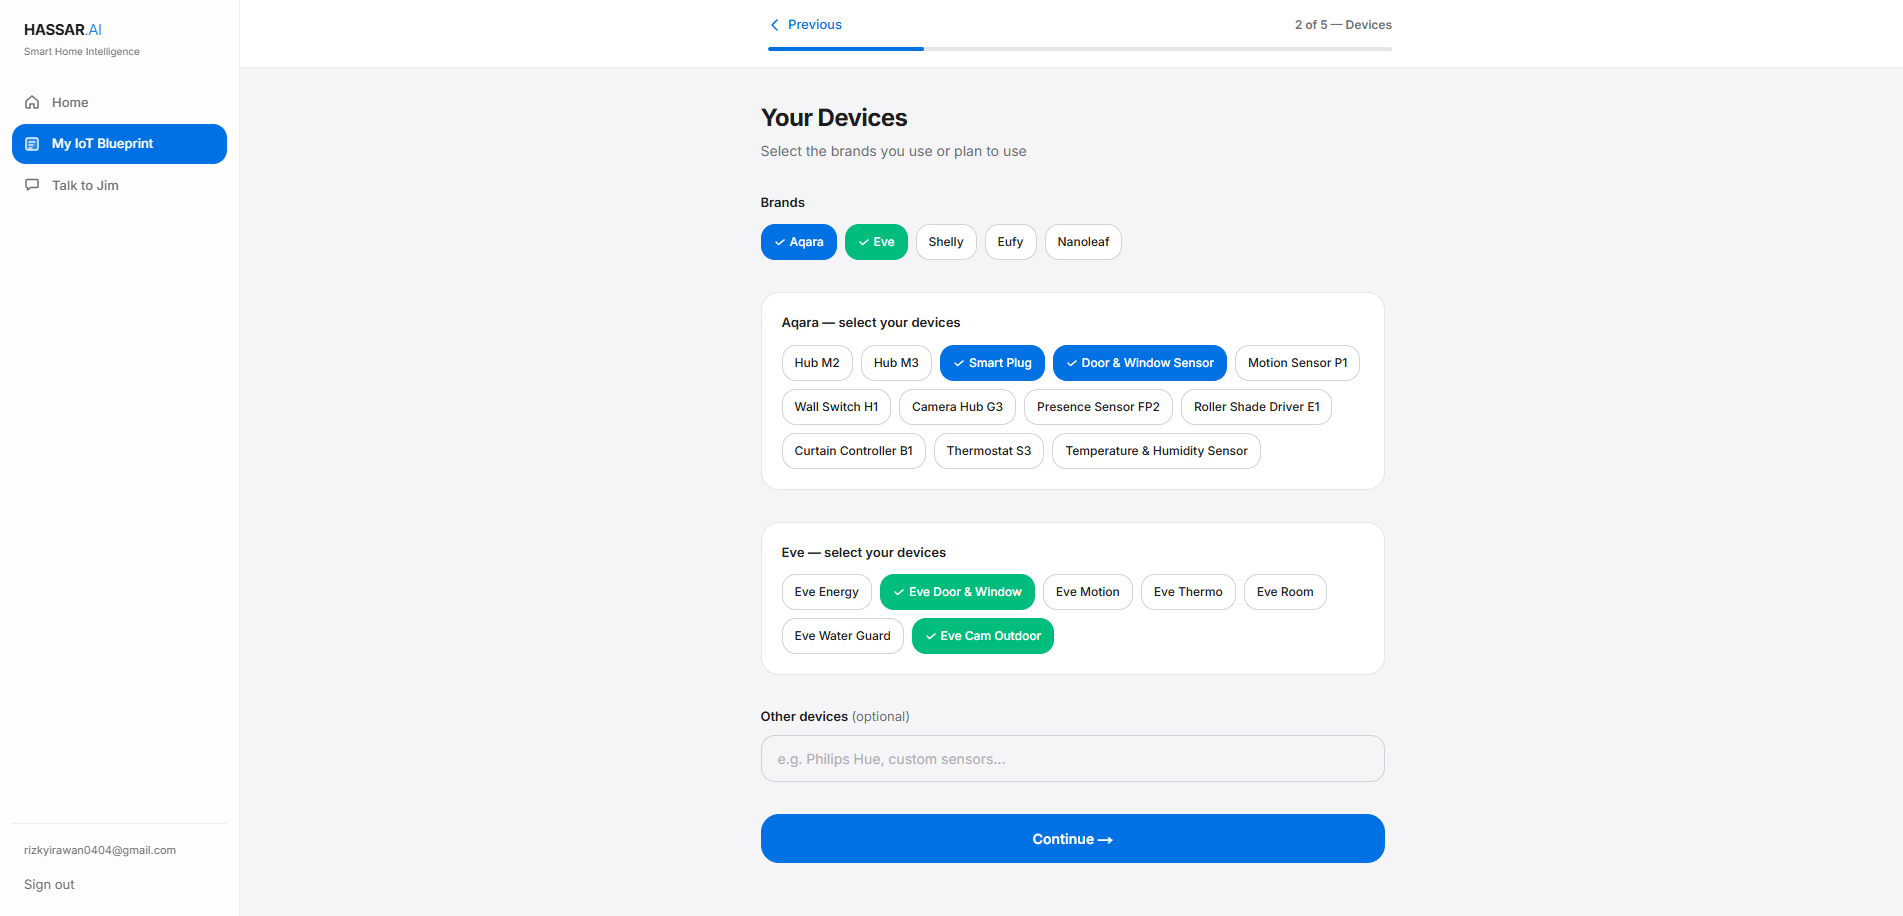Sign out of the account
The image size is (1903, 916).
tap(49, 885)
